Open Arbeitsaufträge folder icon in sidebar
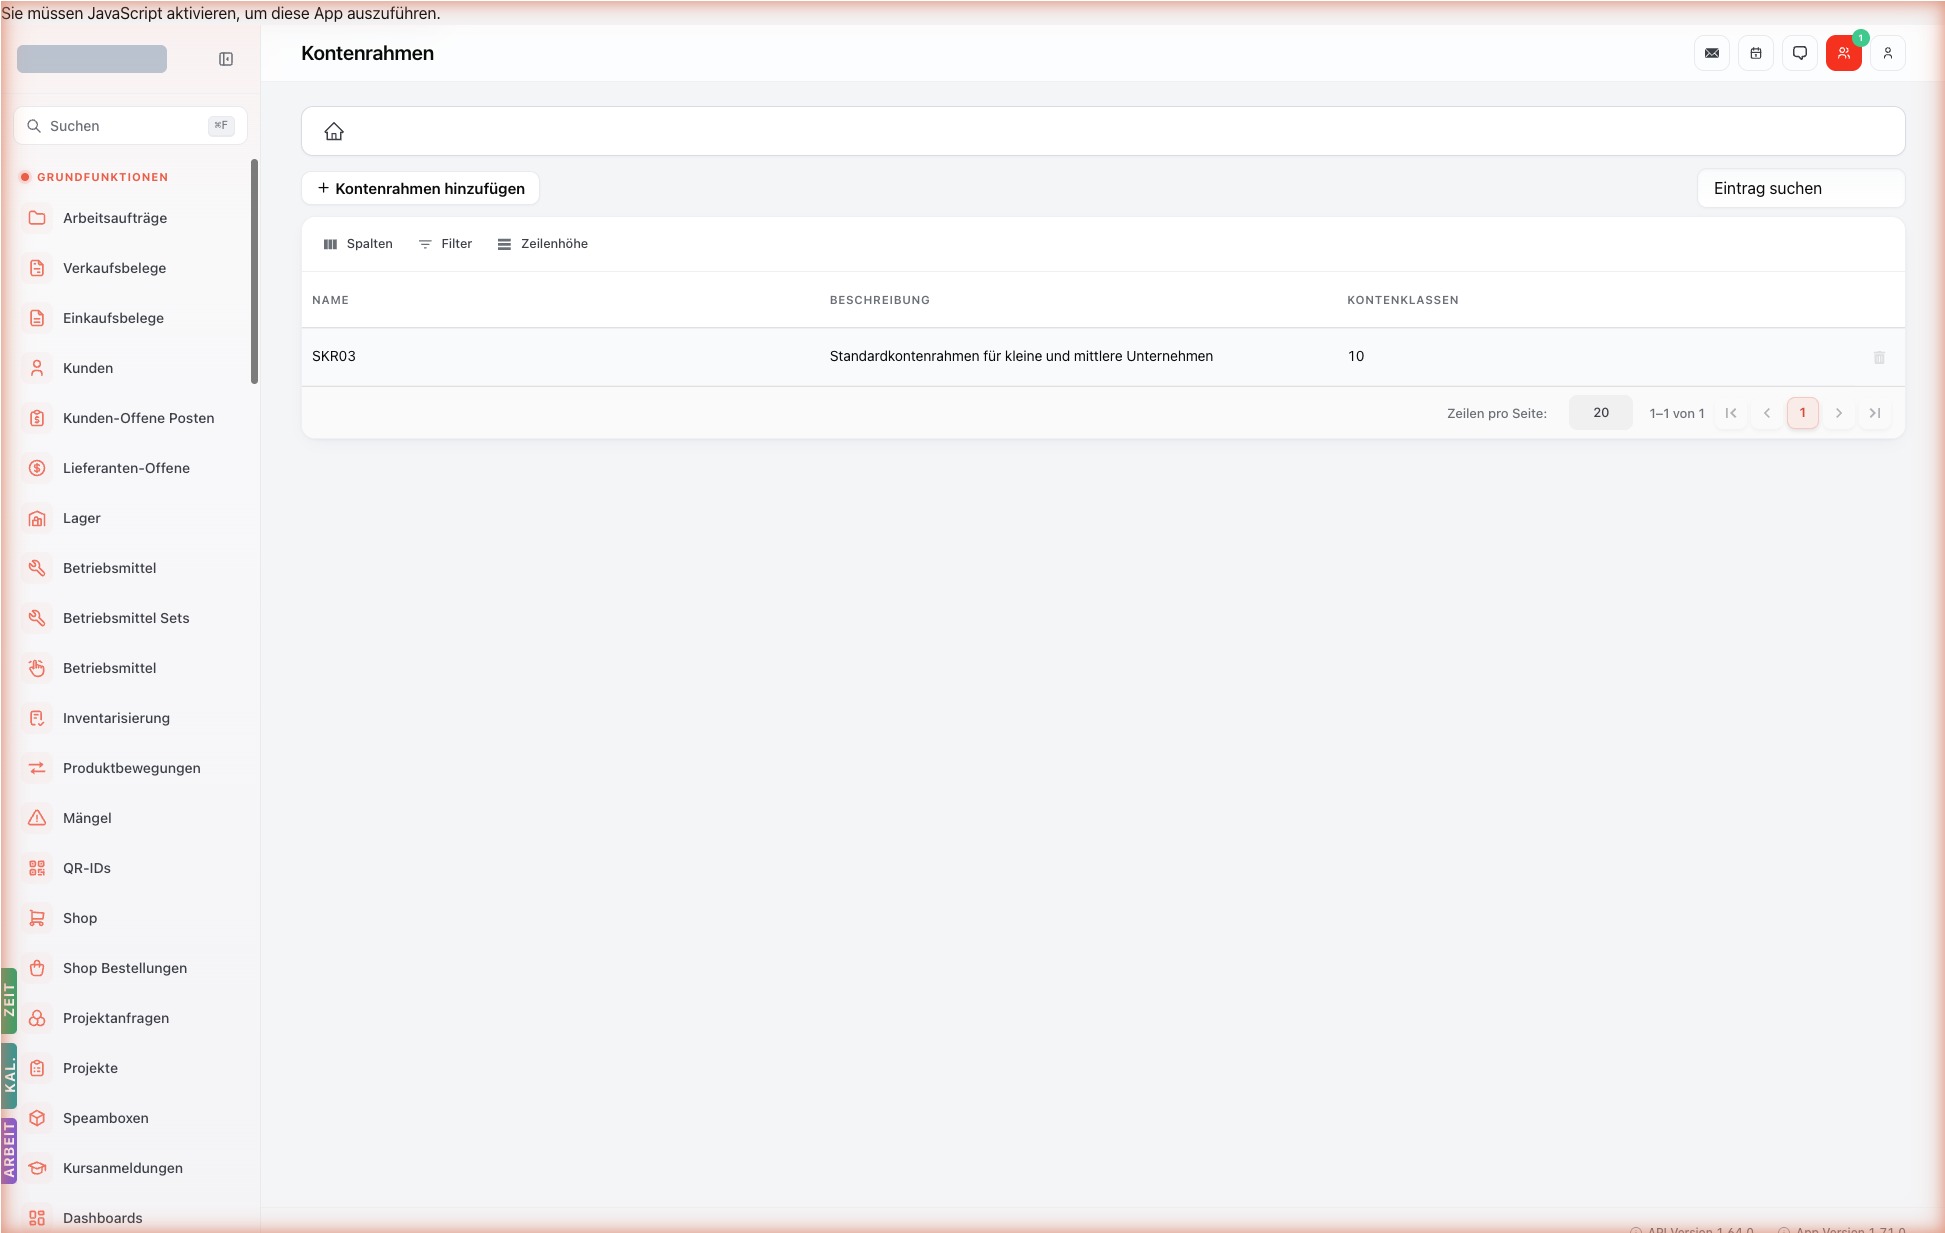Screen dimensions: 1945x1233 pyautogui.click(x=37, y=218)
